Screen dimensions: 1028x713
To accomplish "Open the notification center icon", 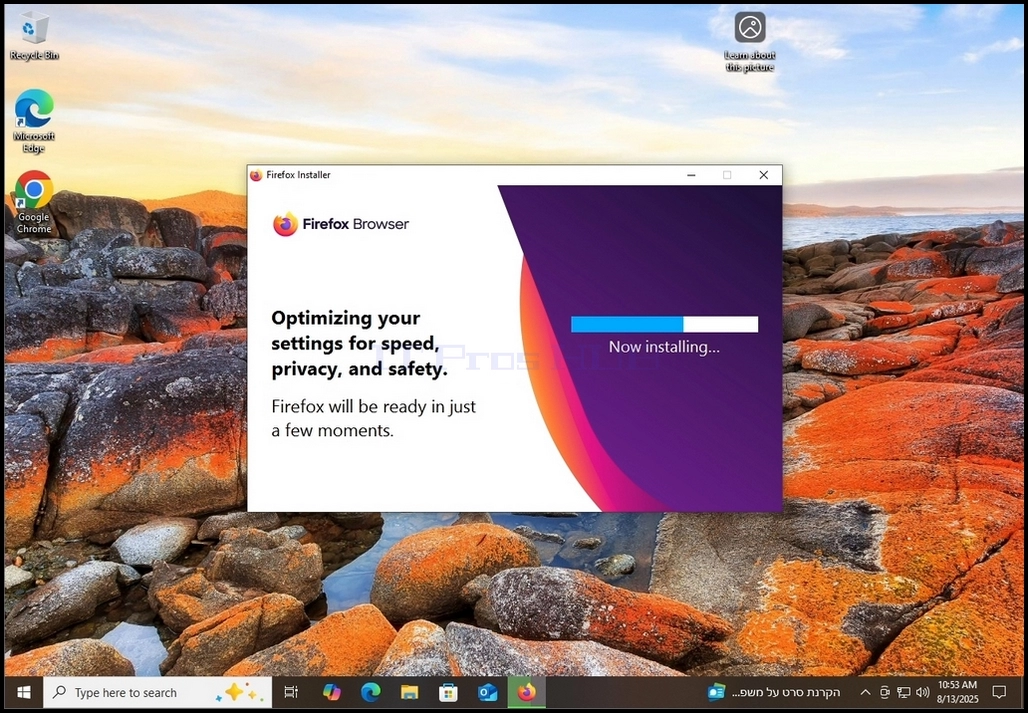I will (x=999, y=692).
